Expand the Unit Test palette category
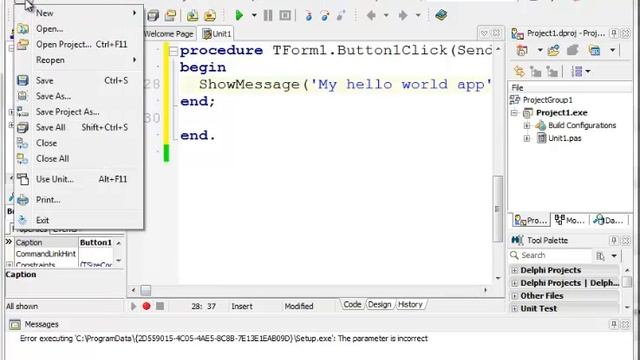Image resolution: width=640 pixels, height=360 pixels. tap(514, 309)
